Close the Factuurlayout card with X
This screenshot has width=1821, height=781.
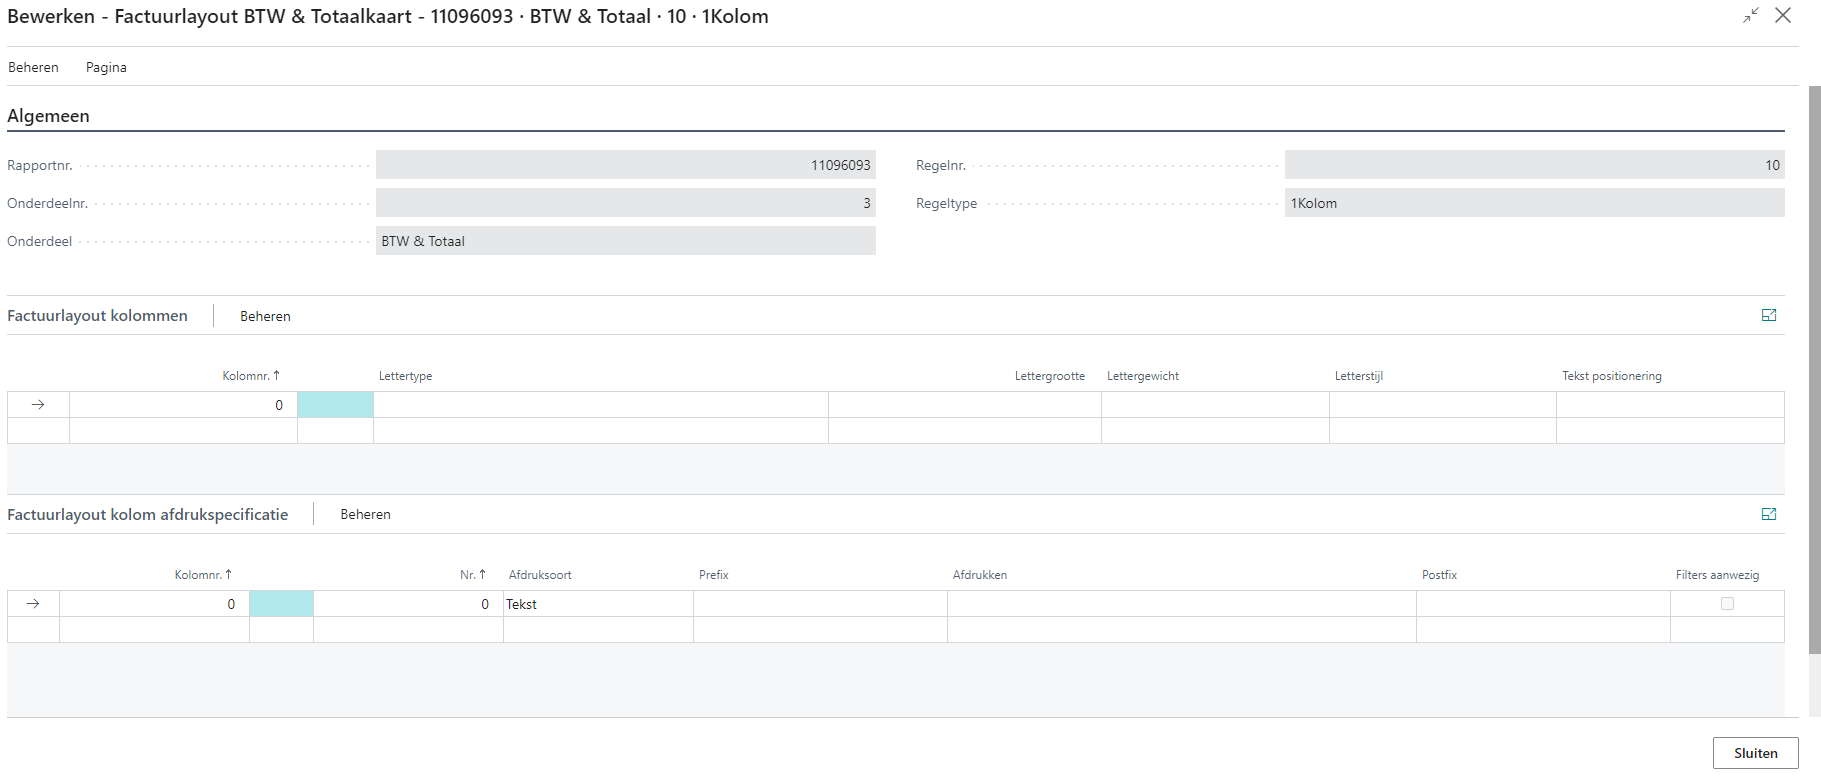point(1783,16)
